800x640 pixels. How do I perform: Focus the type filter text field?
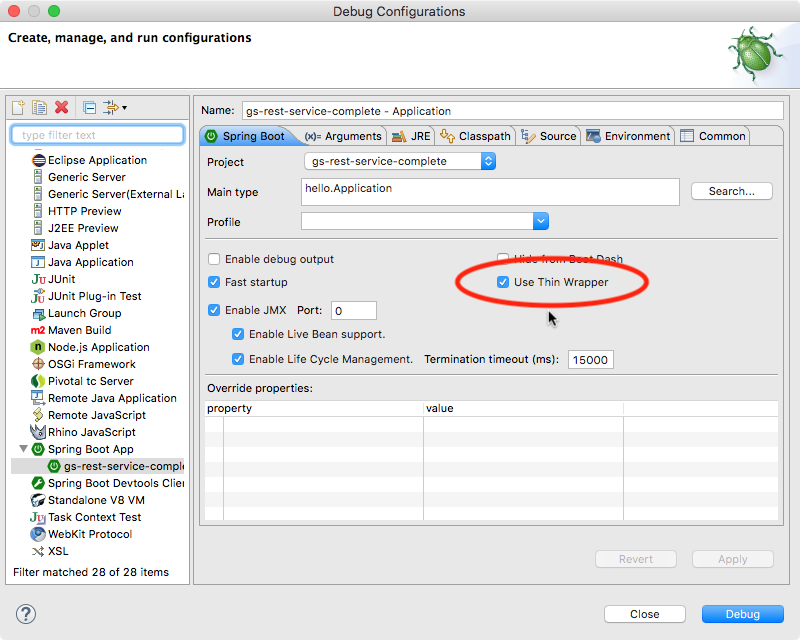pos(97,135)
